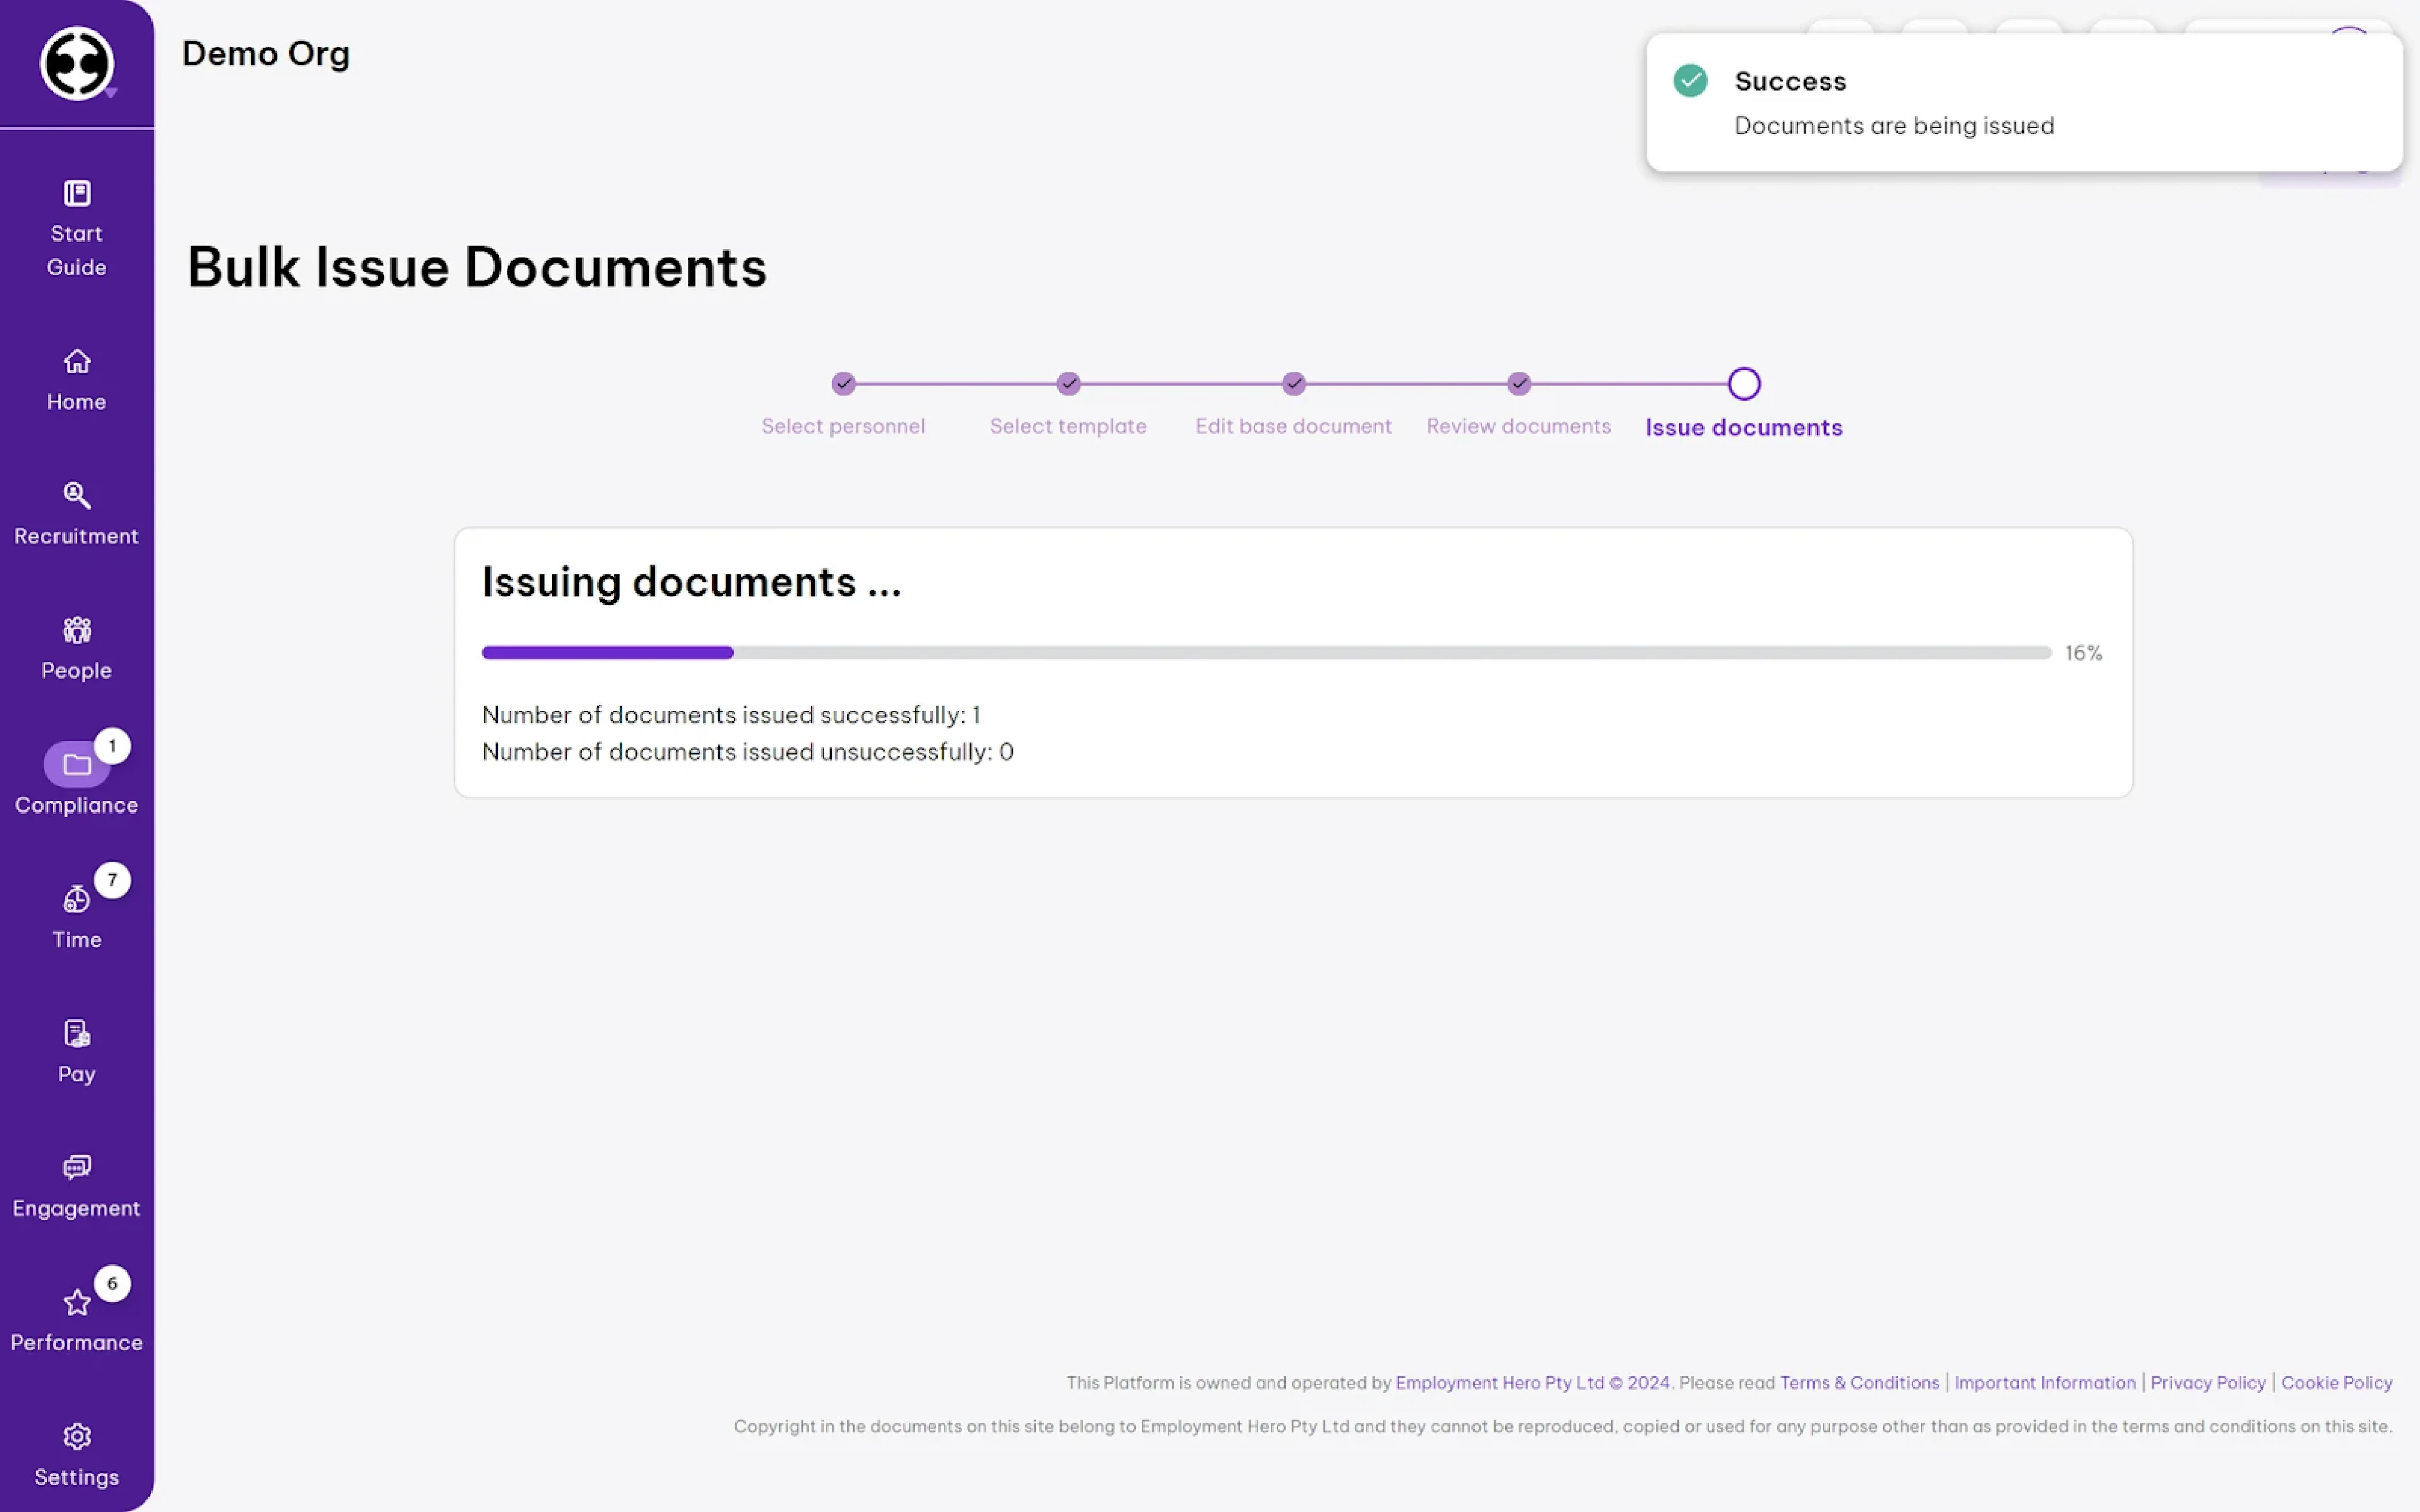Click the 16% progress value
This screenshot has width=2420, height=1512.
(2083, 653)
